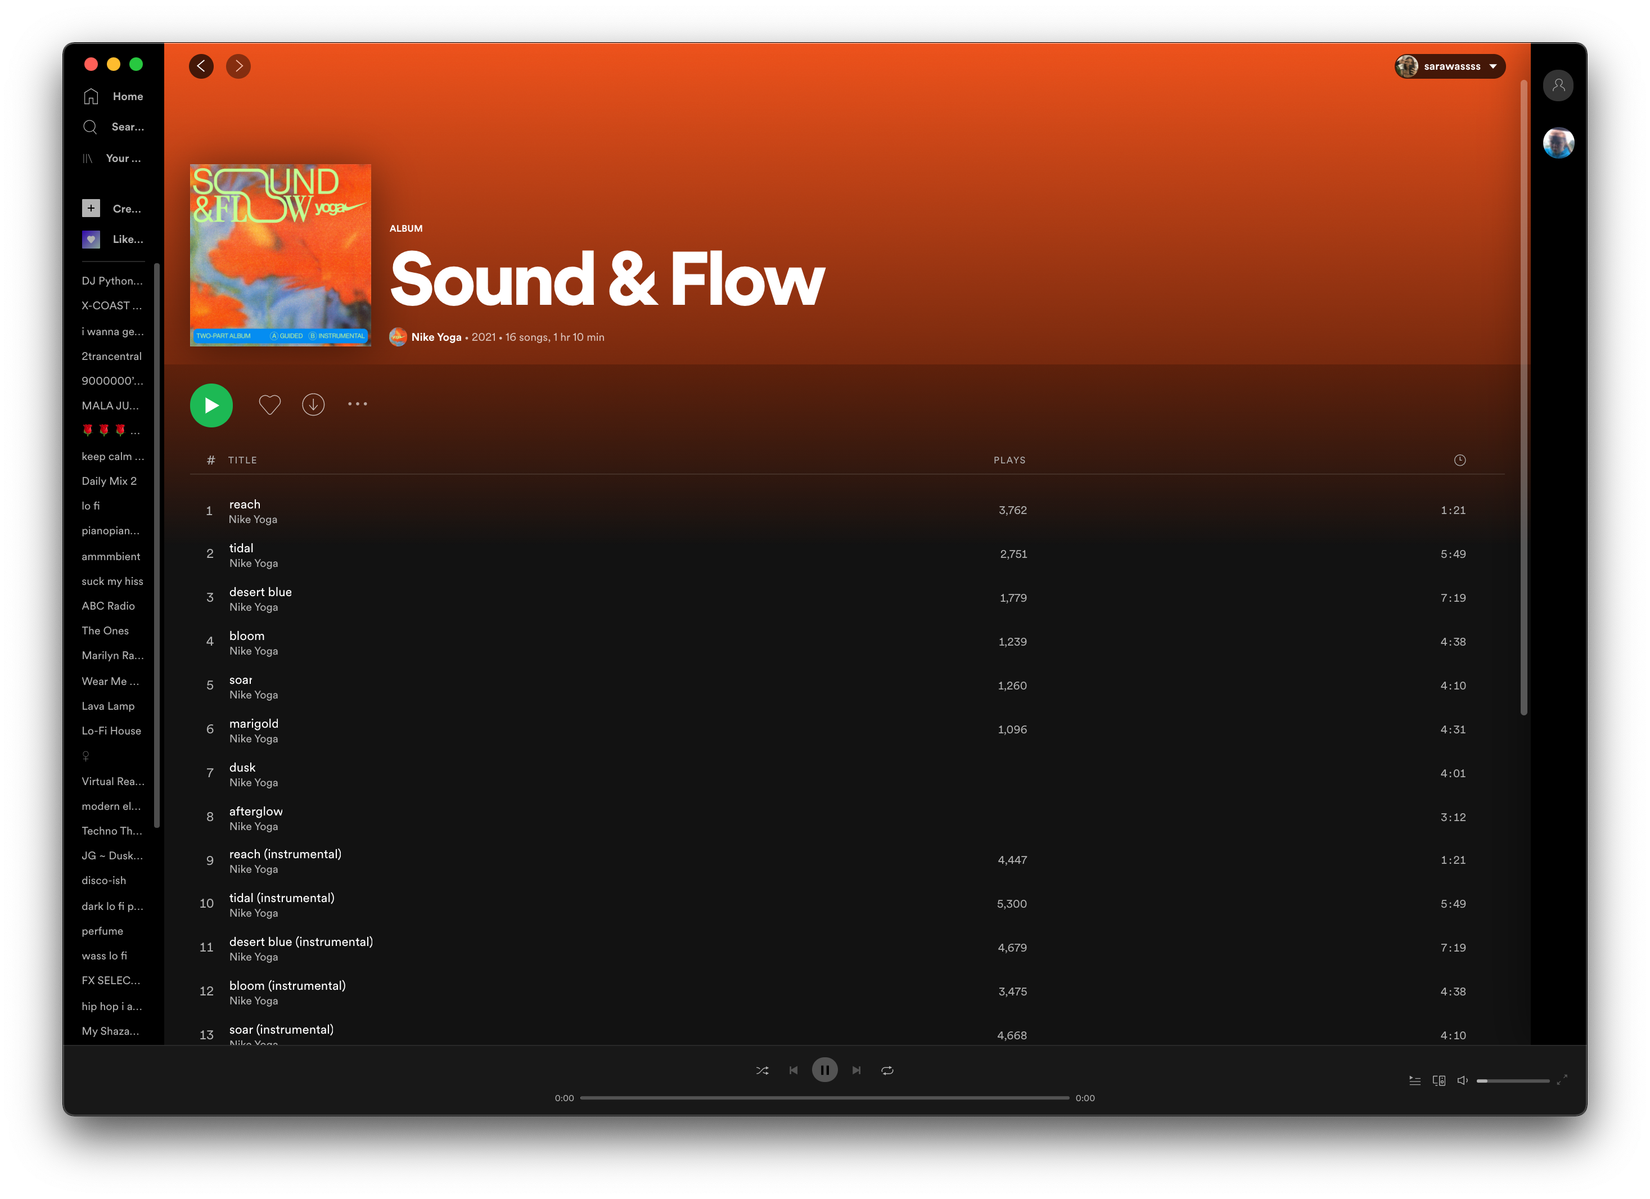Open the play queue icon
This screenshot has height=1199, width=1650.
coord(1414,1081)
